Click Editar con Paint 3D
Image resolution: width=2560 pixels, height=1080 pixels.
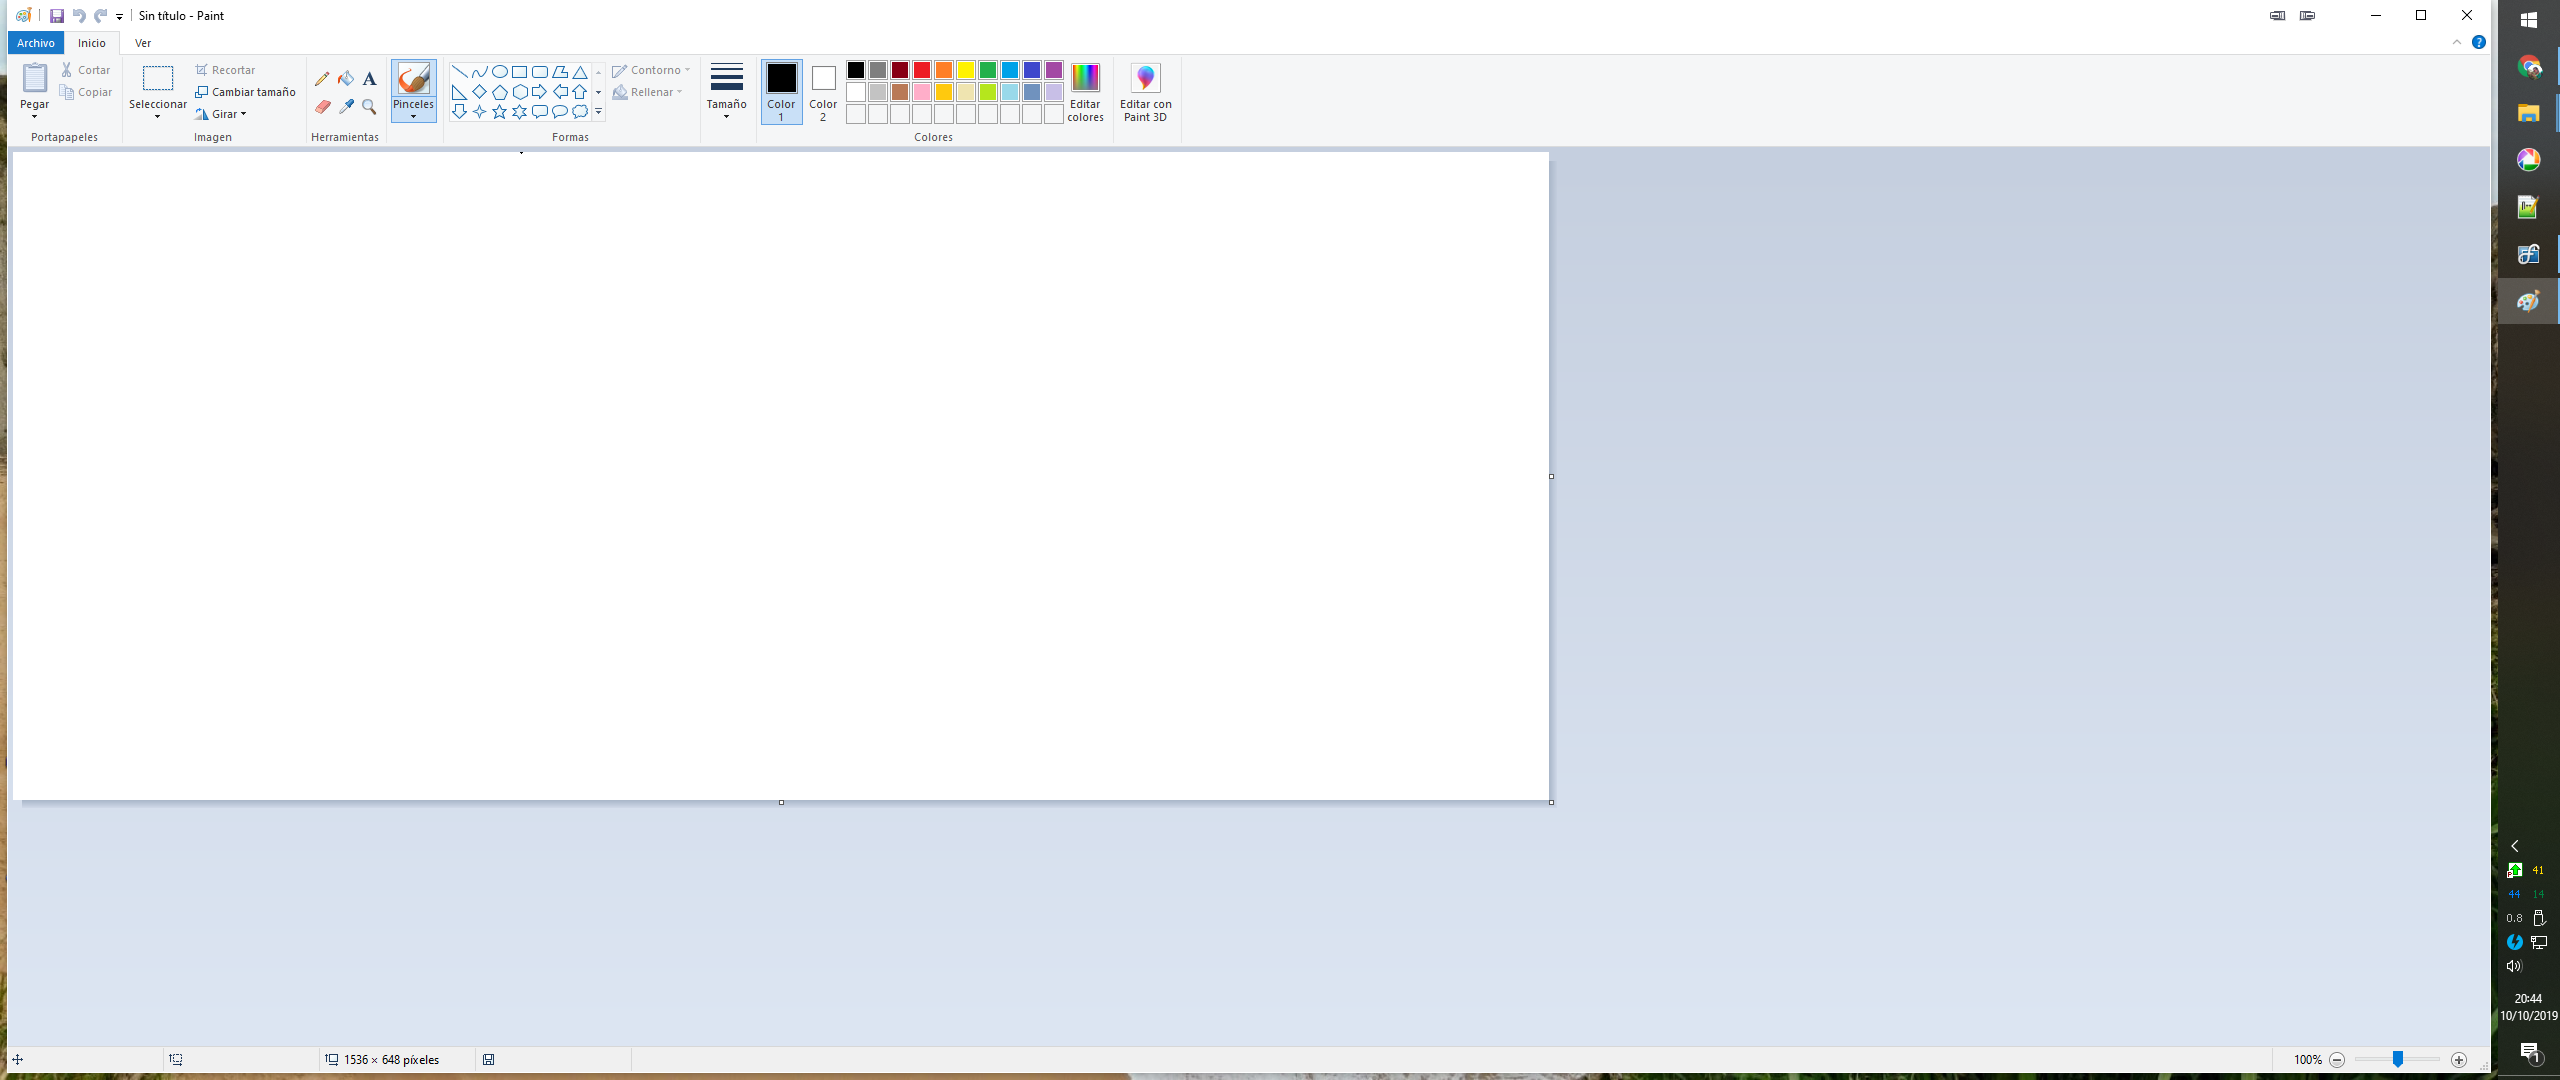tap(1145, 91)
